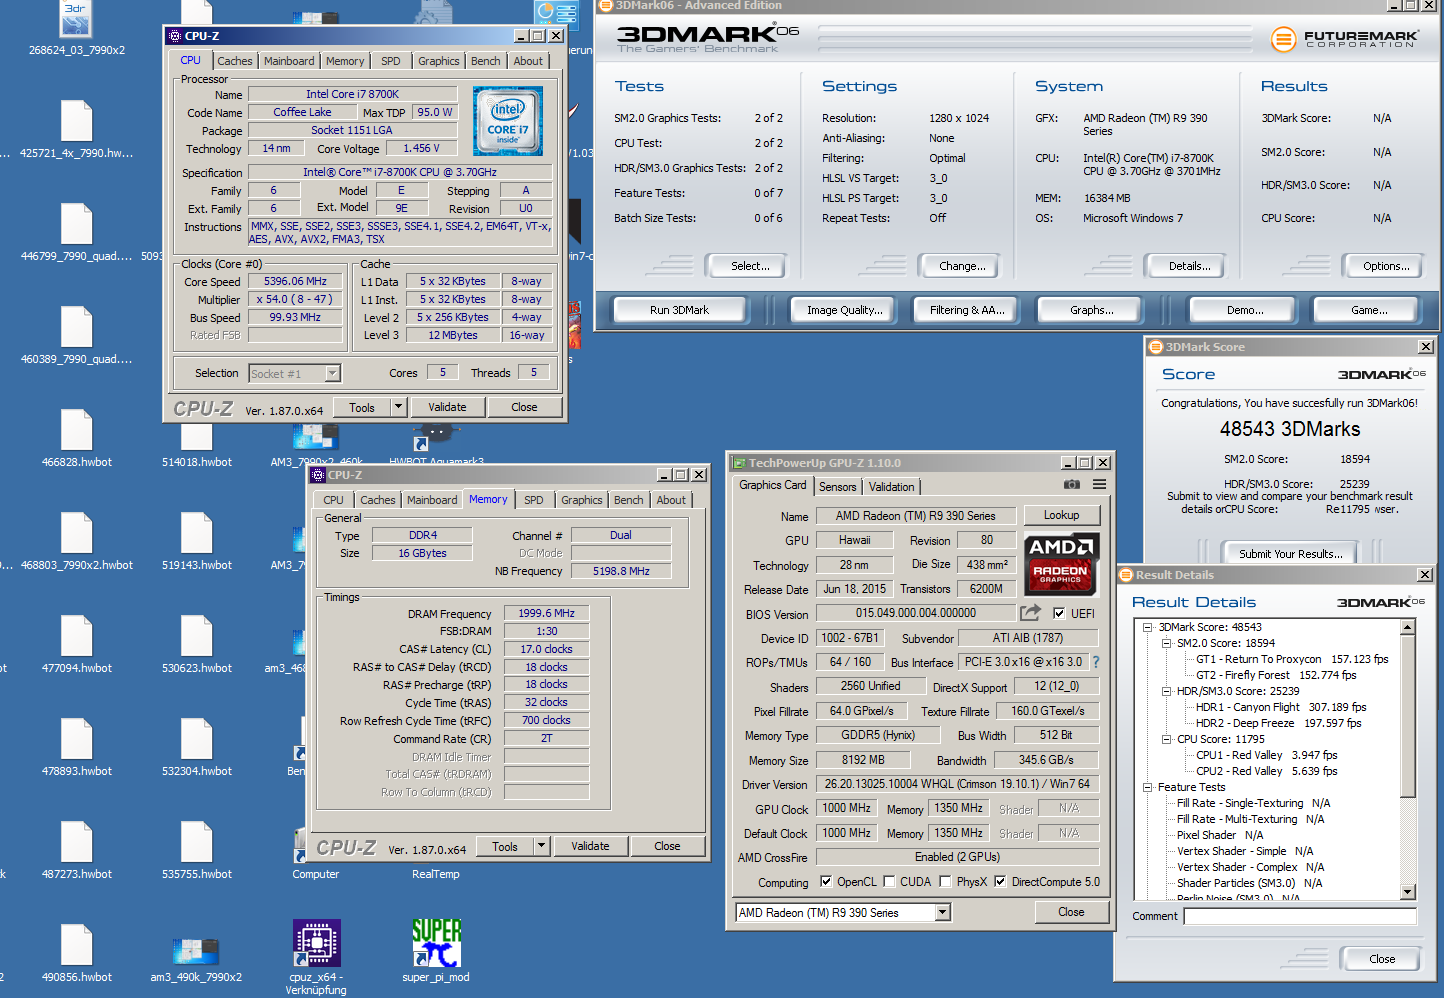Toggle the OpenCL checkbox
This screenshot has width=1444, height=998.
826,882
